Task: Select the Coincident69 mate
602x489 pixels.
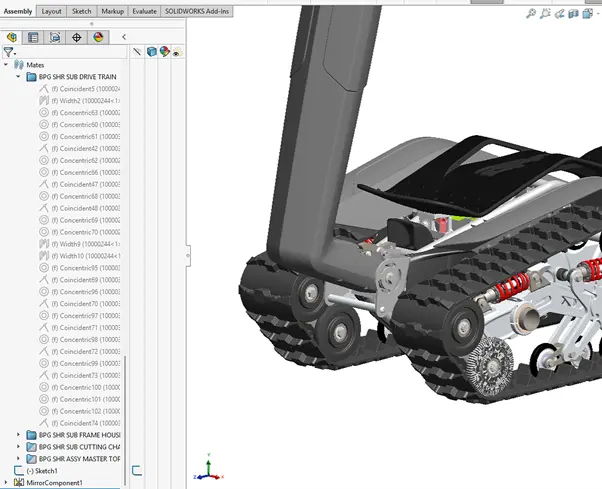Action: tap(86, 280)
